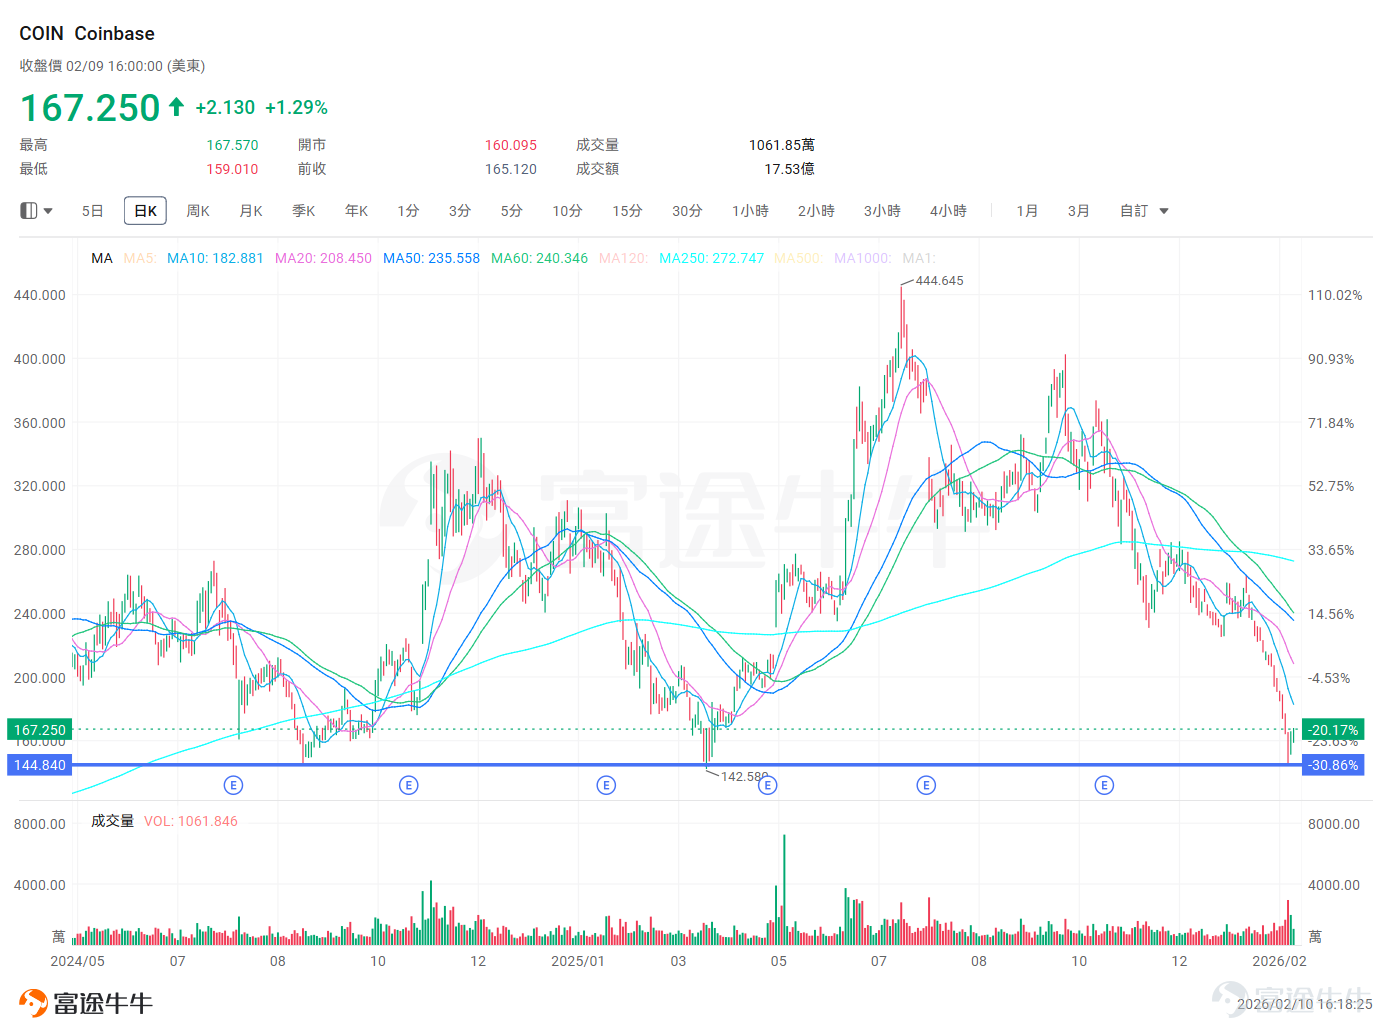Toggle the MA500 moving average line
This screenshot has width=1392, height=1036.
pos(798,258)
